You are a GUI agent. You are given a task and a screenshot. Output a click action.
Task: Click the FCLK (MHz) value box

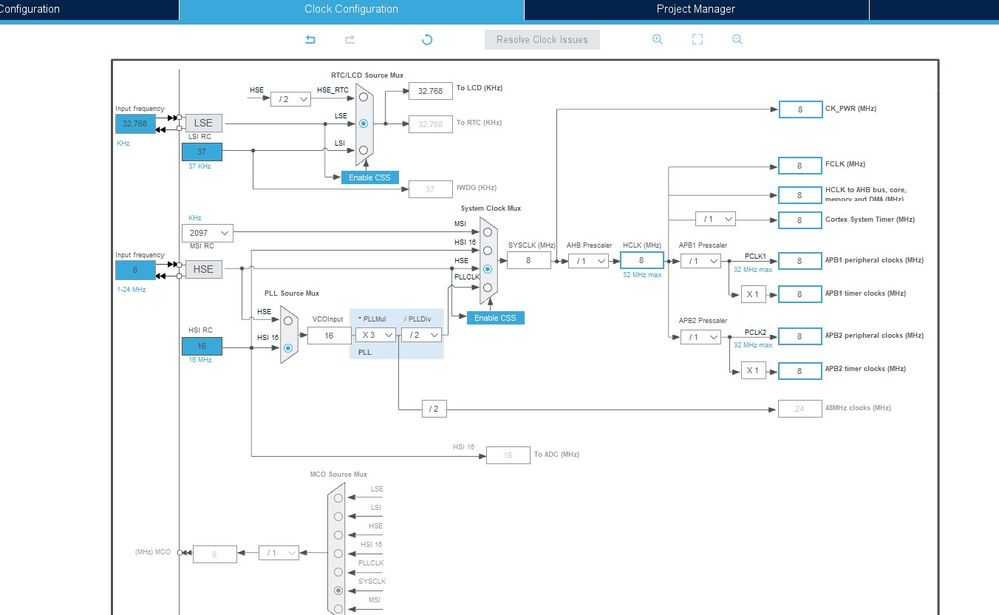(800, 166)
